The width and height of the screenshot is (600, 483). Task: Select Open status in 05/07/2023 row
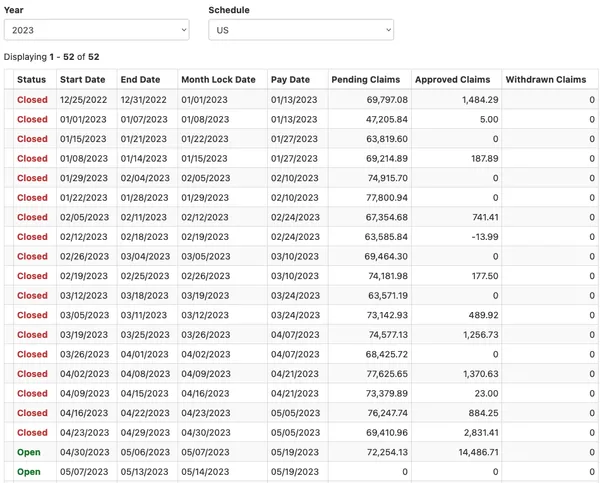pyautogui.click(x=29, y=471)
